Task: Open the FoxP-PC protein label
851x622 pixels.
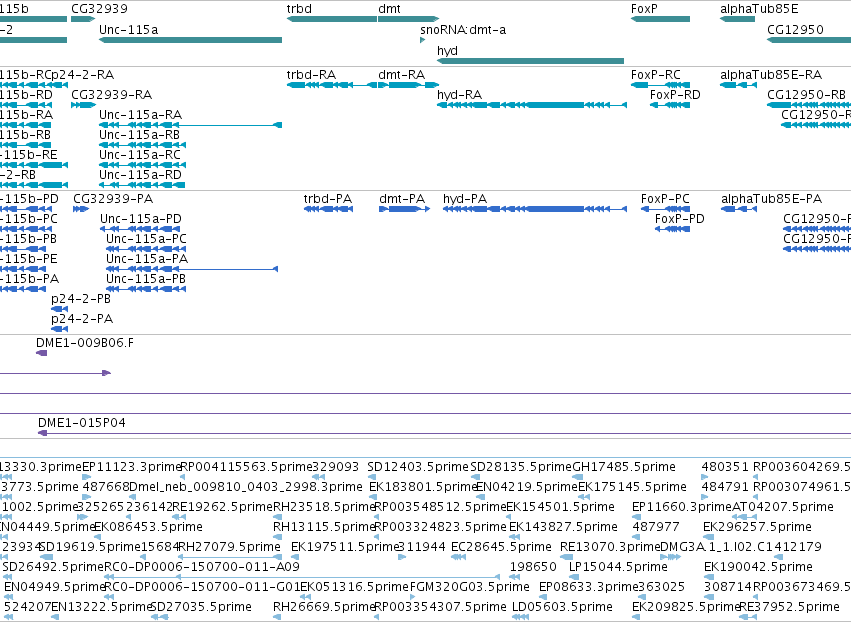Action: tap(665, 199)
